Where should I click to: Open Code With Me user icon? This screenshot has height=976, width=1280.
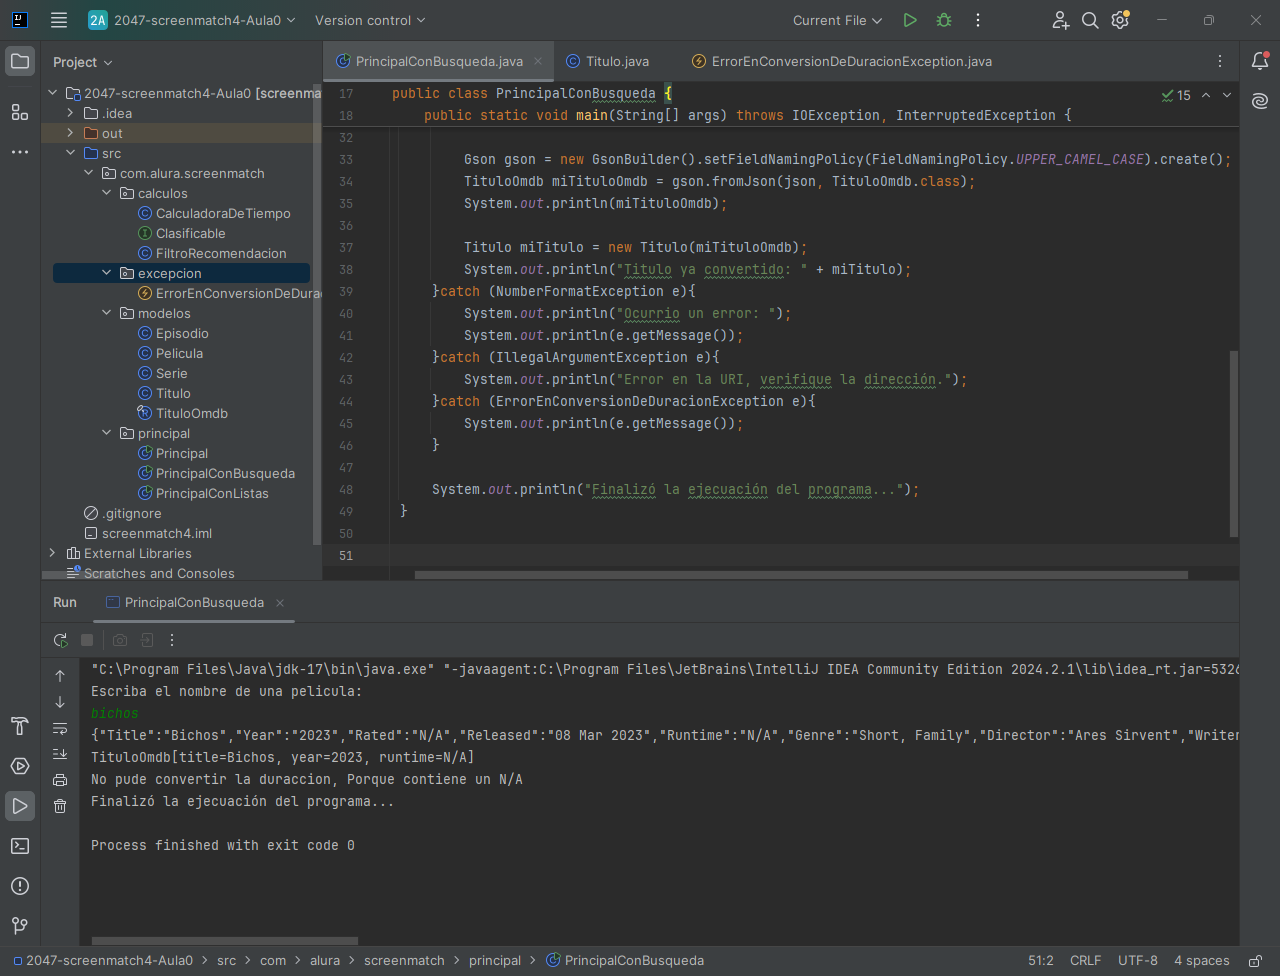[x=1061, y=20]
